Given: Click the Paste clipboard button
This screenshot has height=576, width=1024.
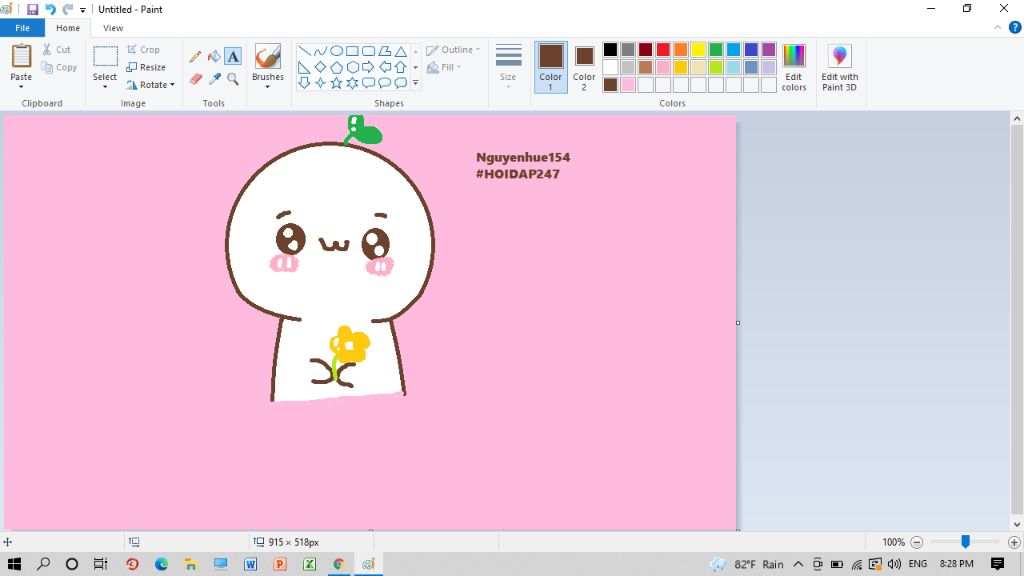Looking at the screenshot, I should click(21, 62).
